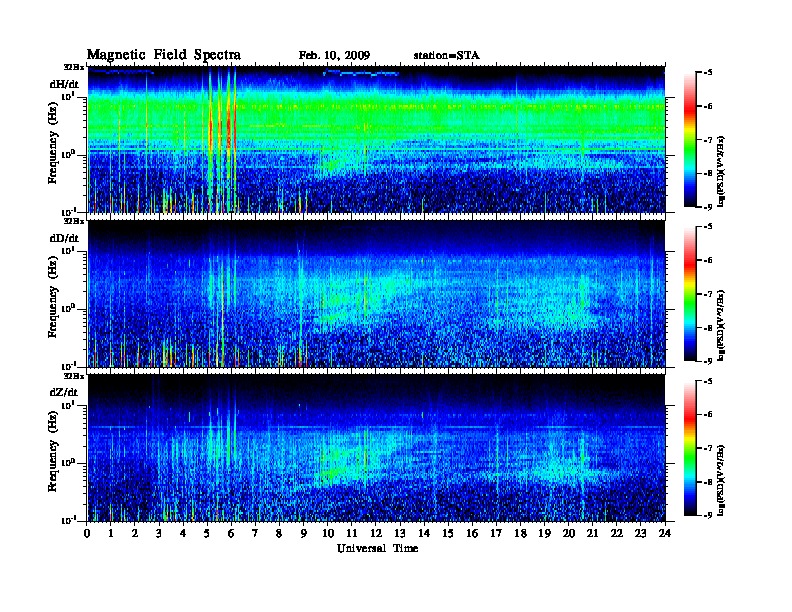
Task: Click hour 21 on the Universal Time axis
Action: pyautogui.click(x=592, y=533)
